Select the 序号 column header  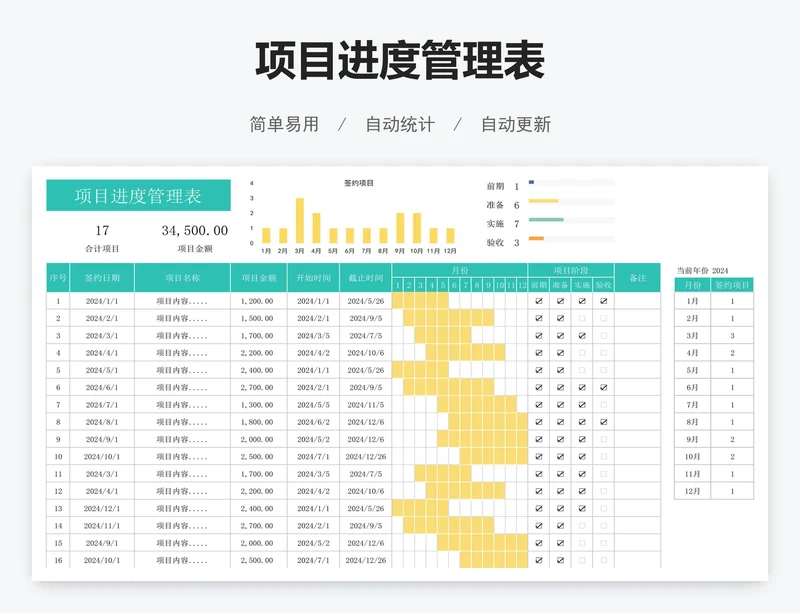click(58, 278)
